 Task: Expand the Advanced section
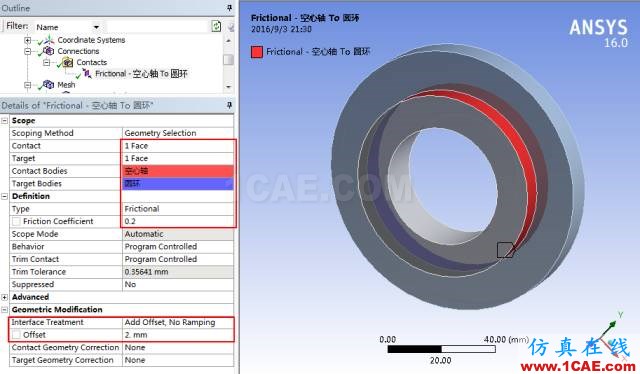point(4,297)
